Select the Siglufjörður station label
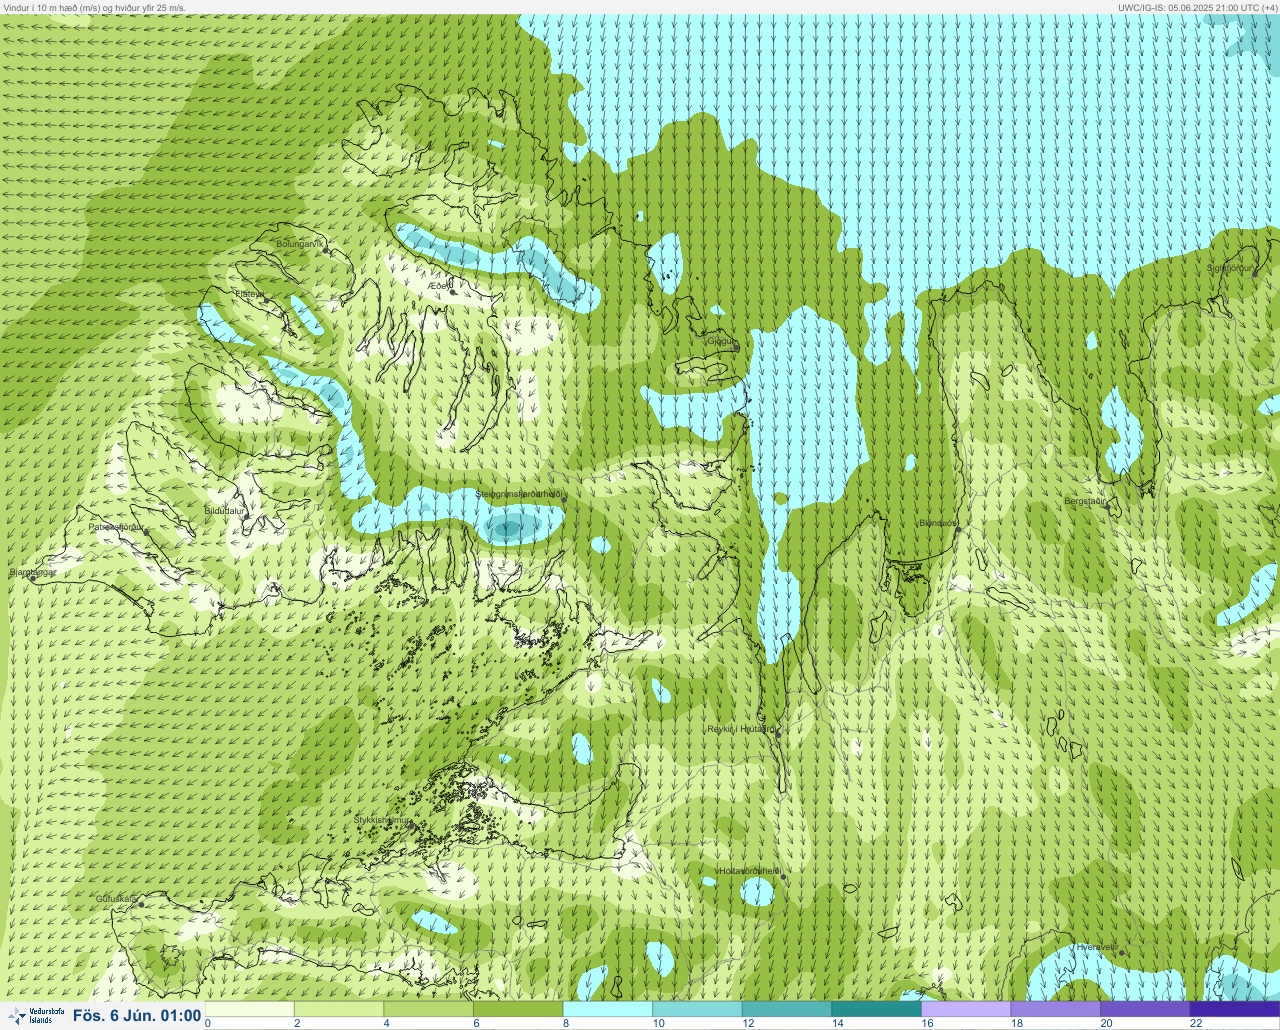Image resolution: width=1280 pixels, height=1030 pixels. (1230, 268)
